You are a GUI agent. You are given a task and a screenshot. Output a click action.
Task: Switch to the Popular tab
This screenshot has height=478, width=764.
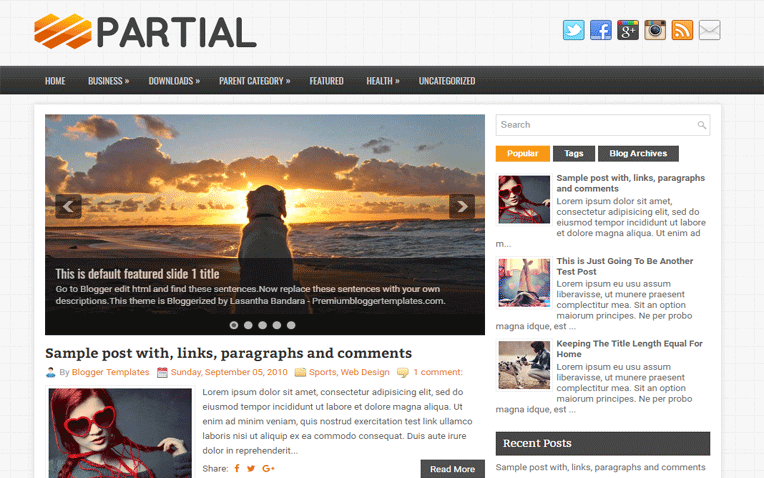pos(523,153)
